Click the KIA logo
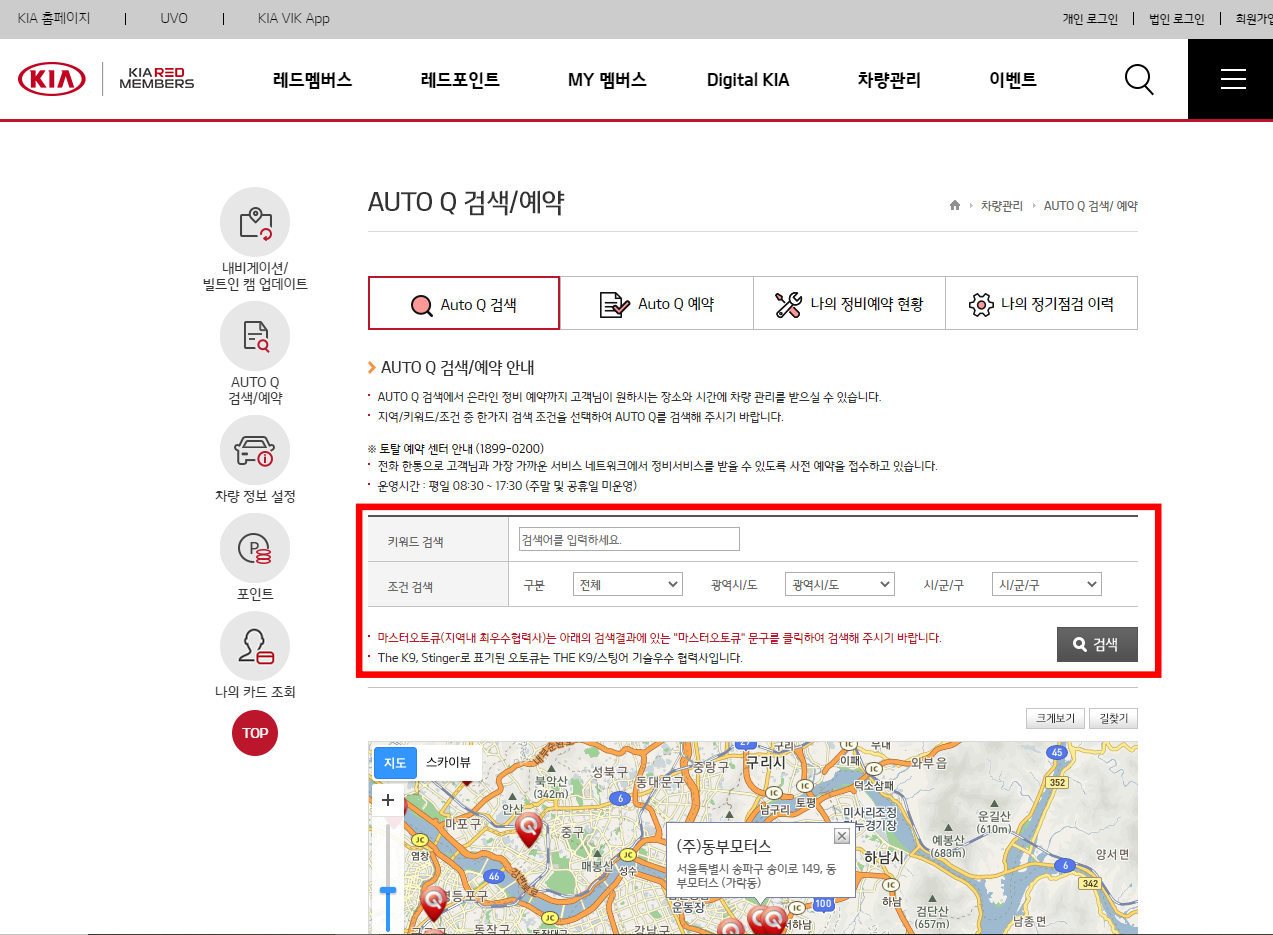Image resolution: width=1273 pixels, height=935 pixels. click(52, 79)
